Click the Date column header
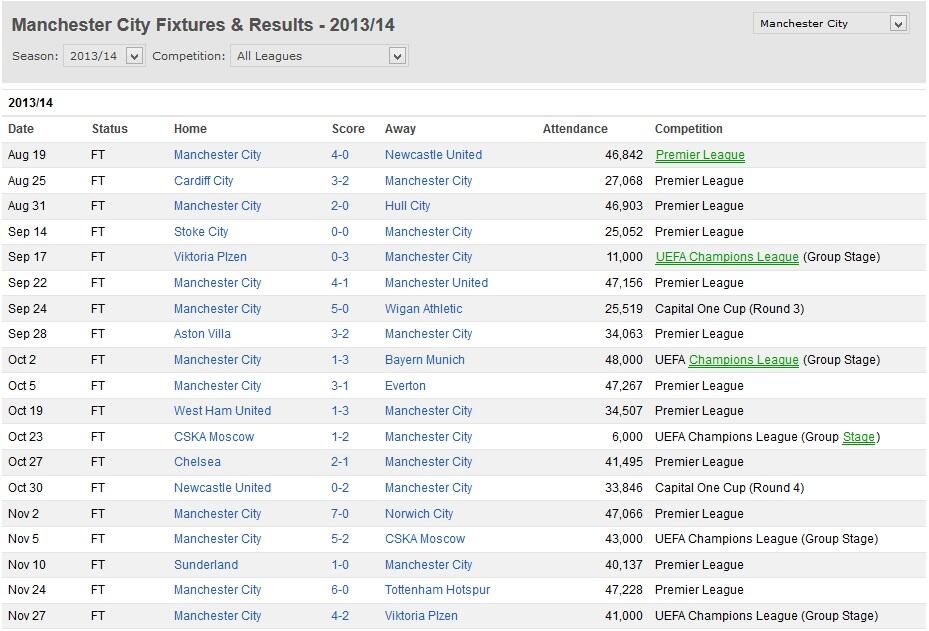This screenshot has width=929, height=631. 21,129
